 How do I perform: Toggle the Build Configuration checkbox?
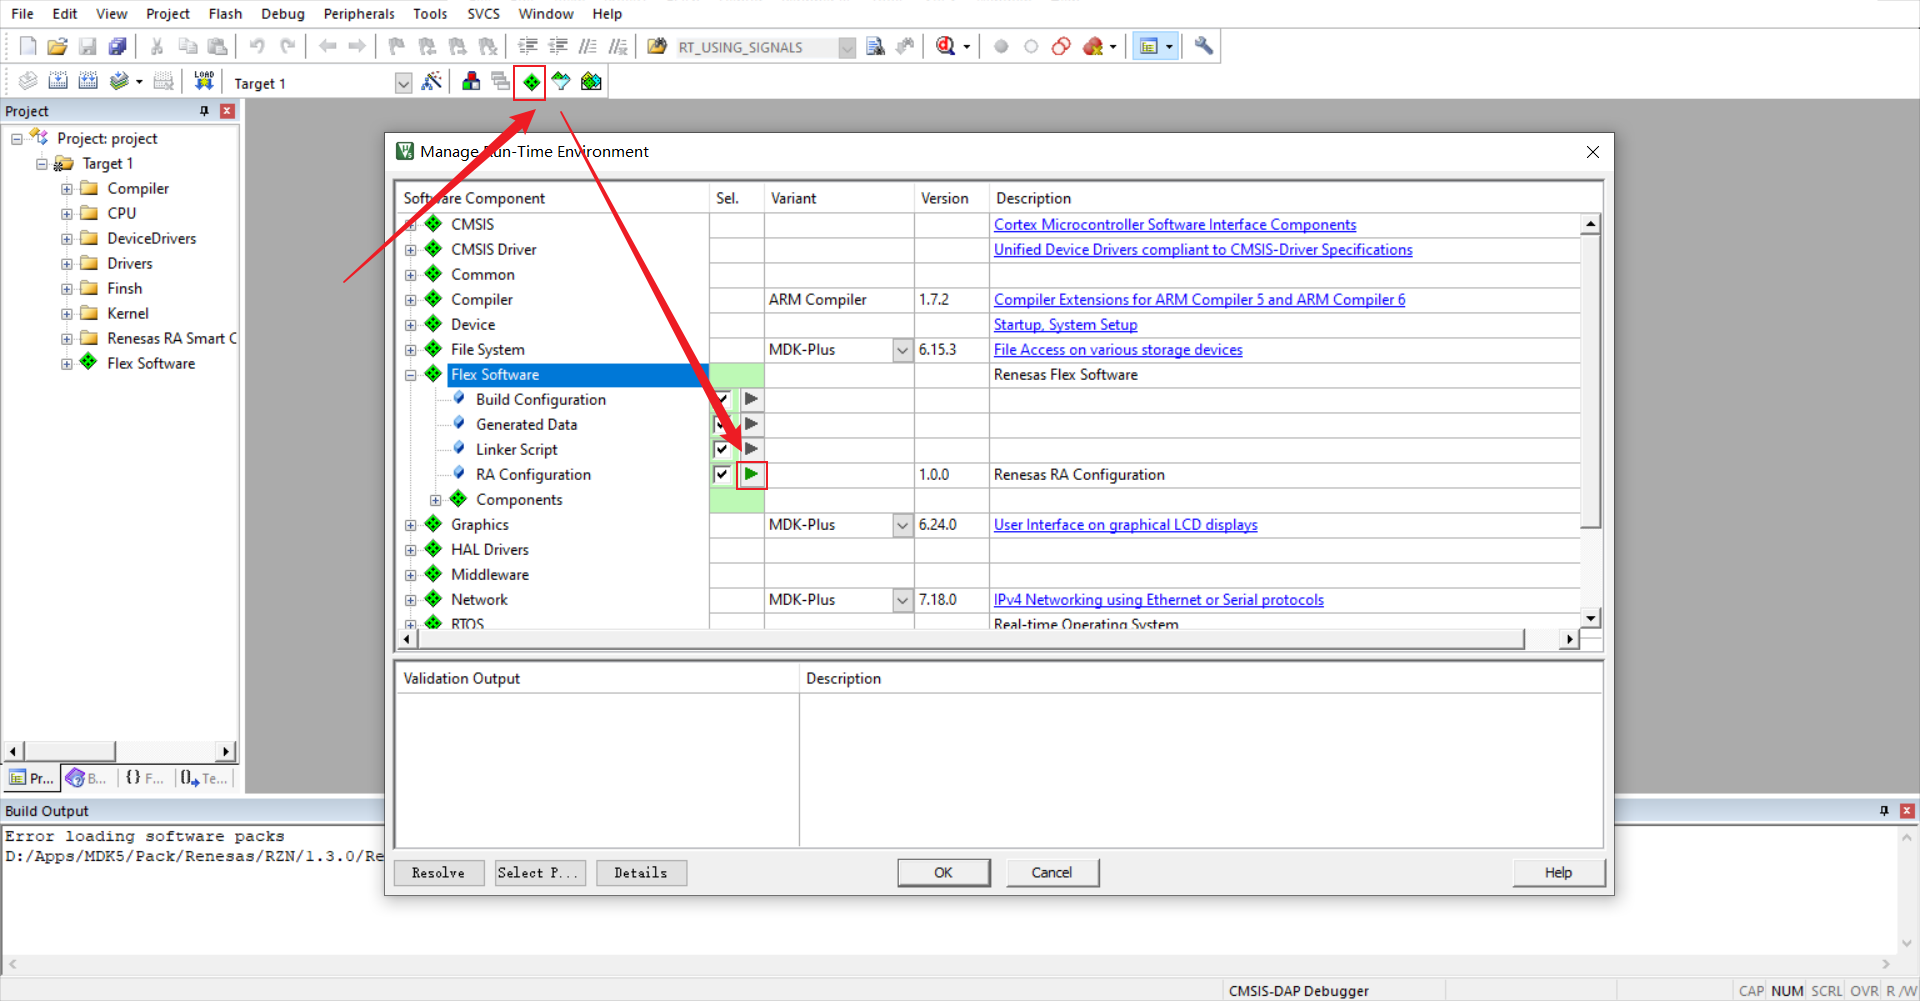point(722,399)
